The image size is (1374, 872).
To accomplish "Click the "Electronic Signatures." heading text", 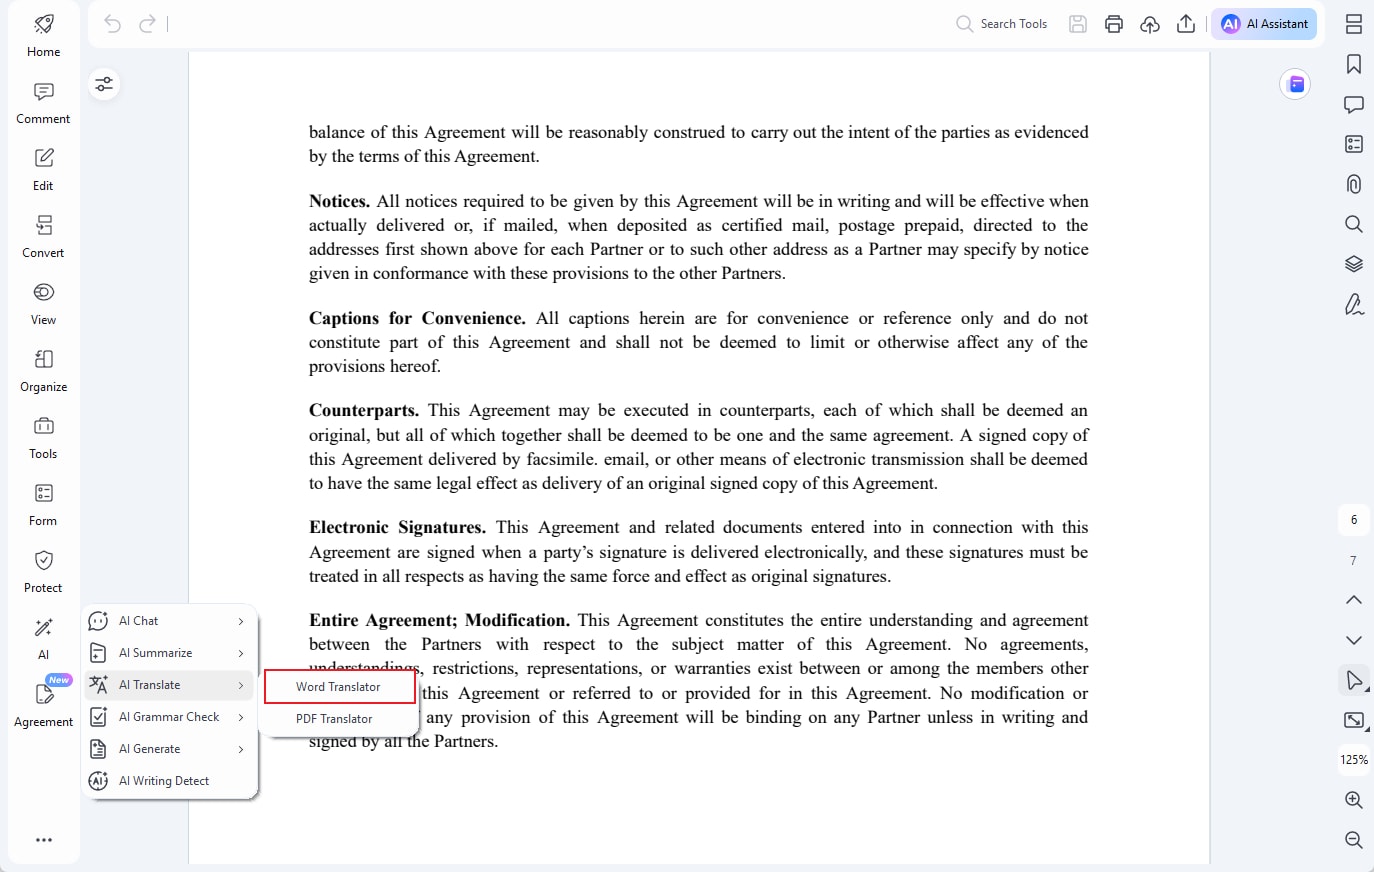I will click(x=397, y=527).
